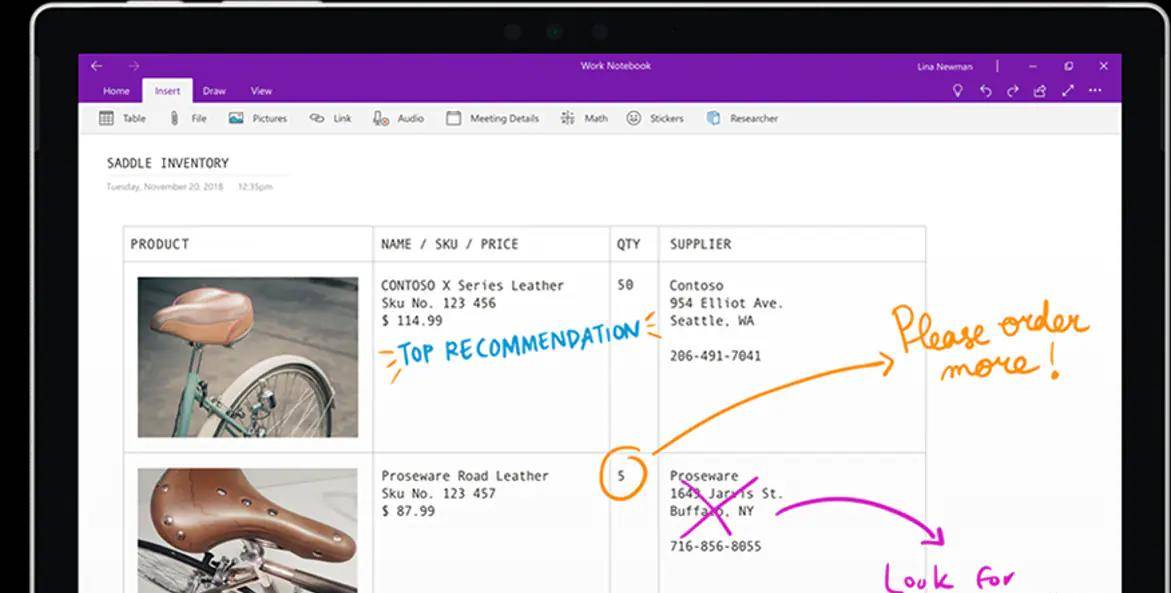
Task: Select the brown studded saddle photo
Action: [248, 530]
